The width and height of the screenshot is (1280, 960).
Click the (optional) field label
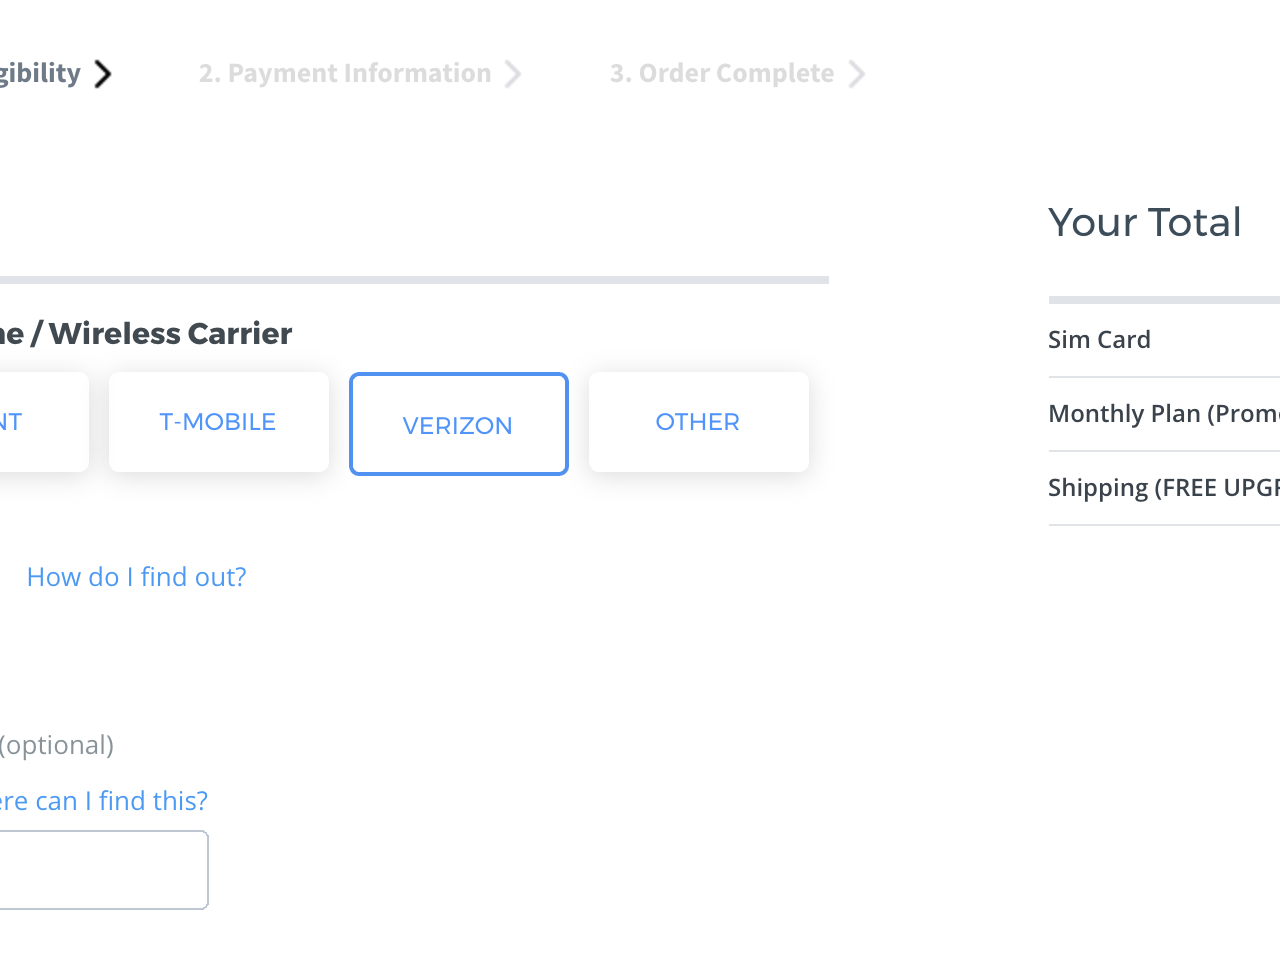(x=57, y=745)
